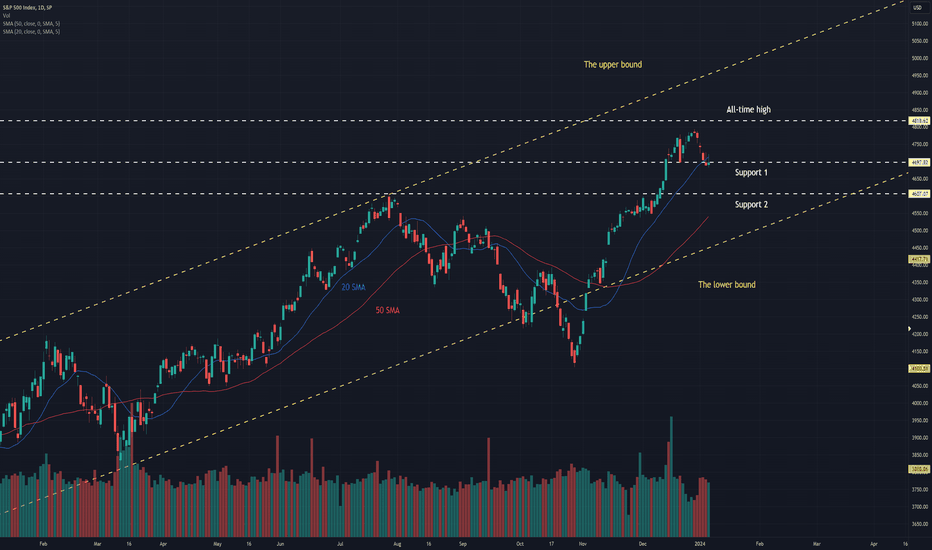This screenshot has height=550, width=932.
Task: Select the SMA 50 indicator legend
Action: click(x=31, y=24)
